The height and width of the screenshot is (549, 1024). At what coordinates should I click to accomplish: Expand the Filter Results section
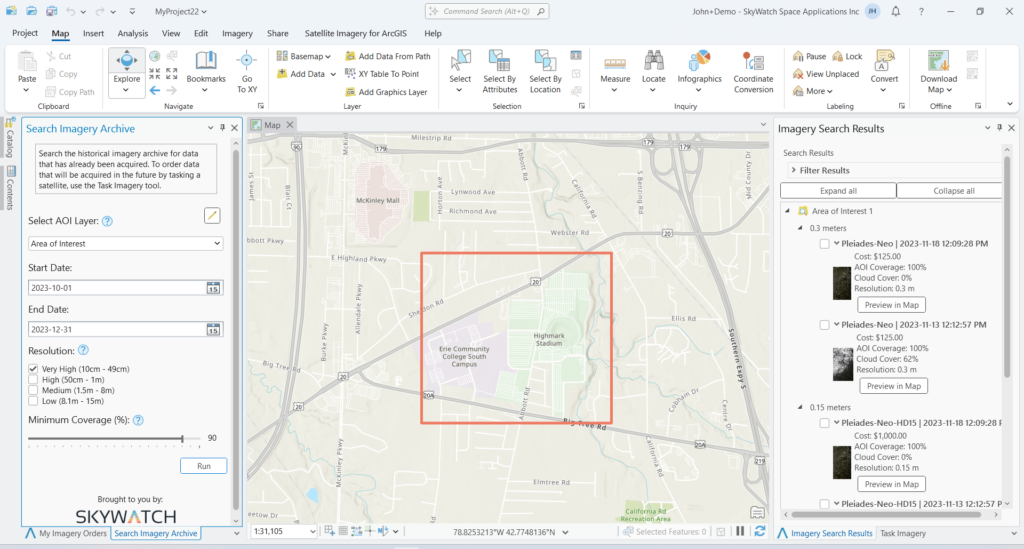pyautogui.click(x=792, y=171)
